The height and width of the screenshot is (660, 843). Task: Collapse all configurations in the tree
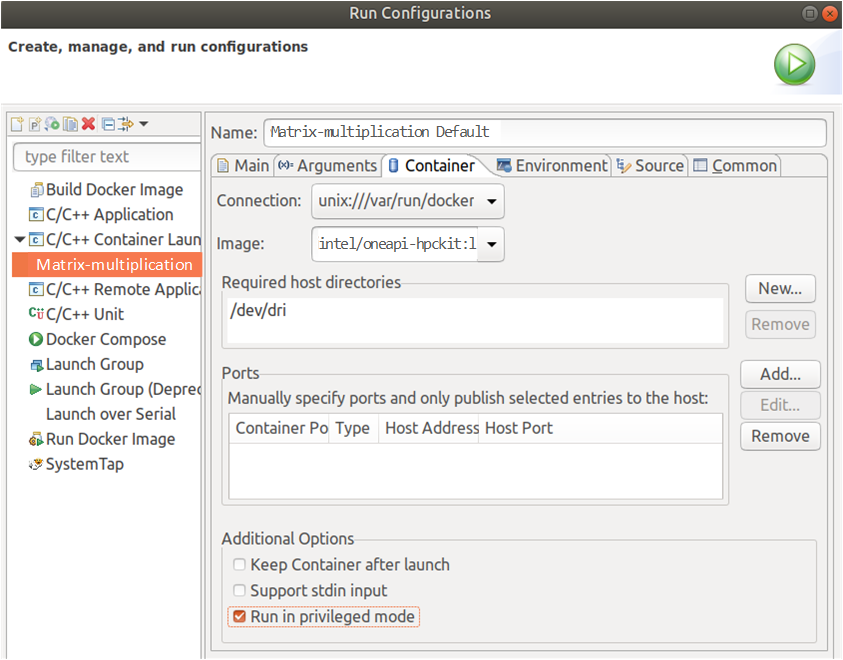pos(108,124)
